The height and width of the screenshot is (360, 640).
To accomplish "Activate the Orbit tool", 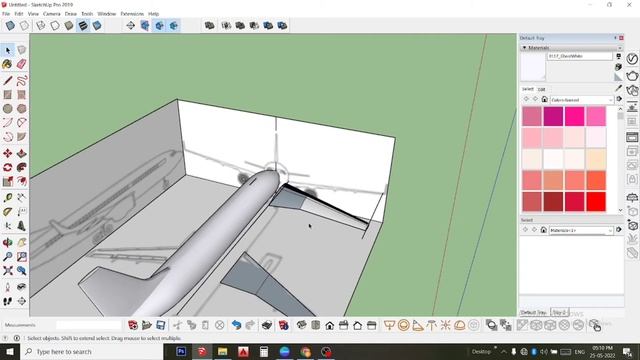I will pyautogui.click(x=7, y=242).
